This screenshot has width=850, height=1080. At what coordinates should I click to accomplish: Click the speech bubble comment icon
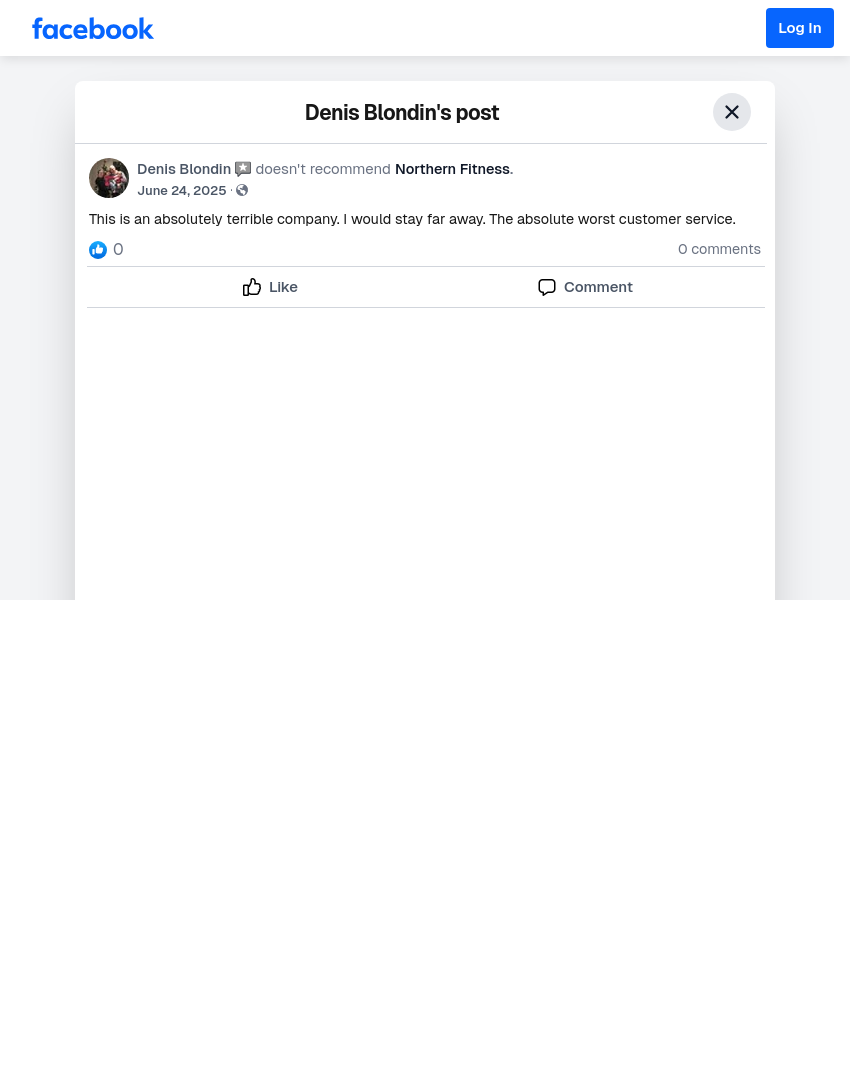click(547, 287)
